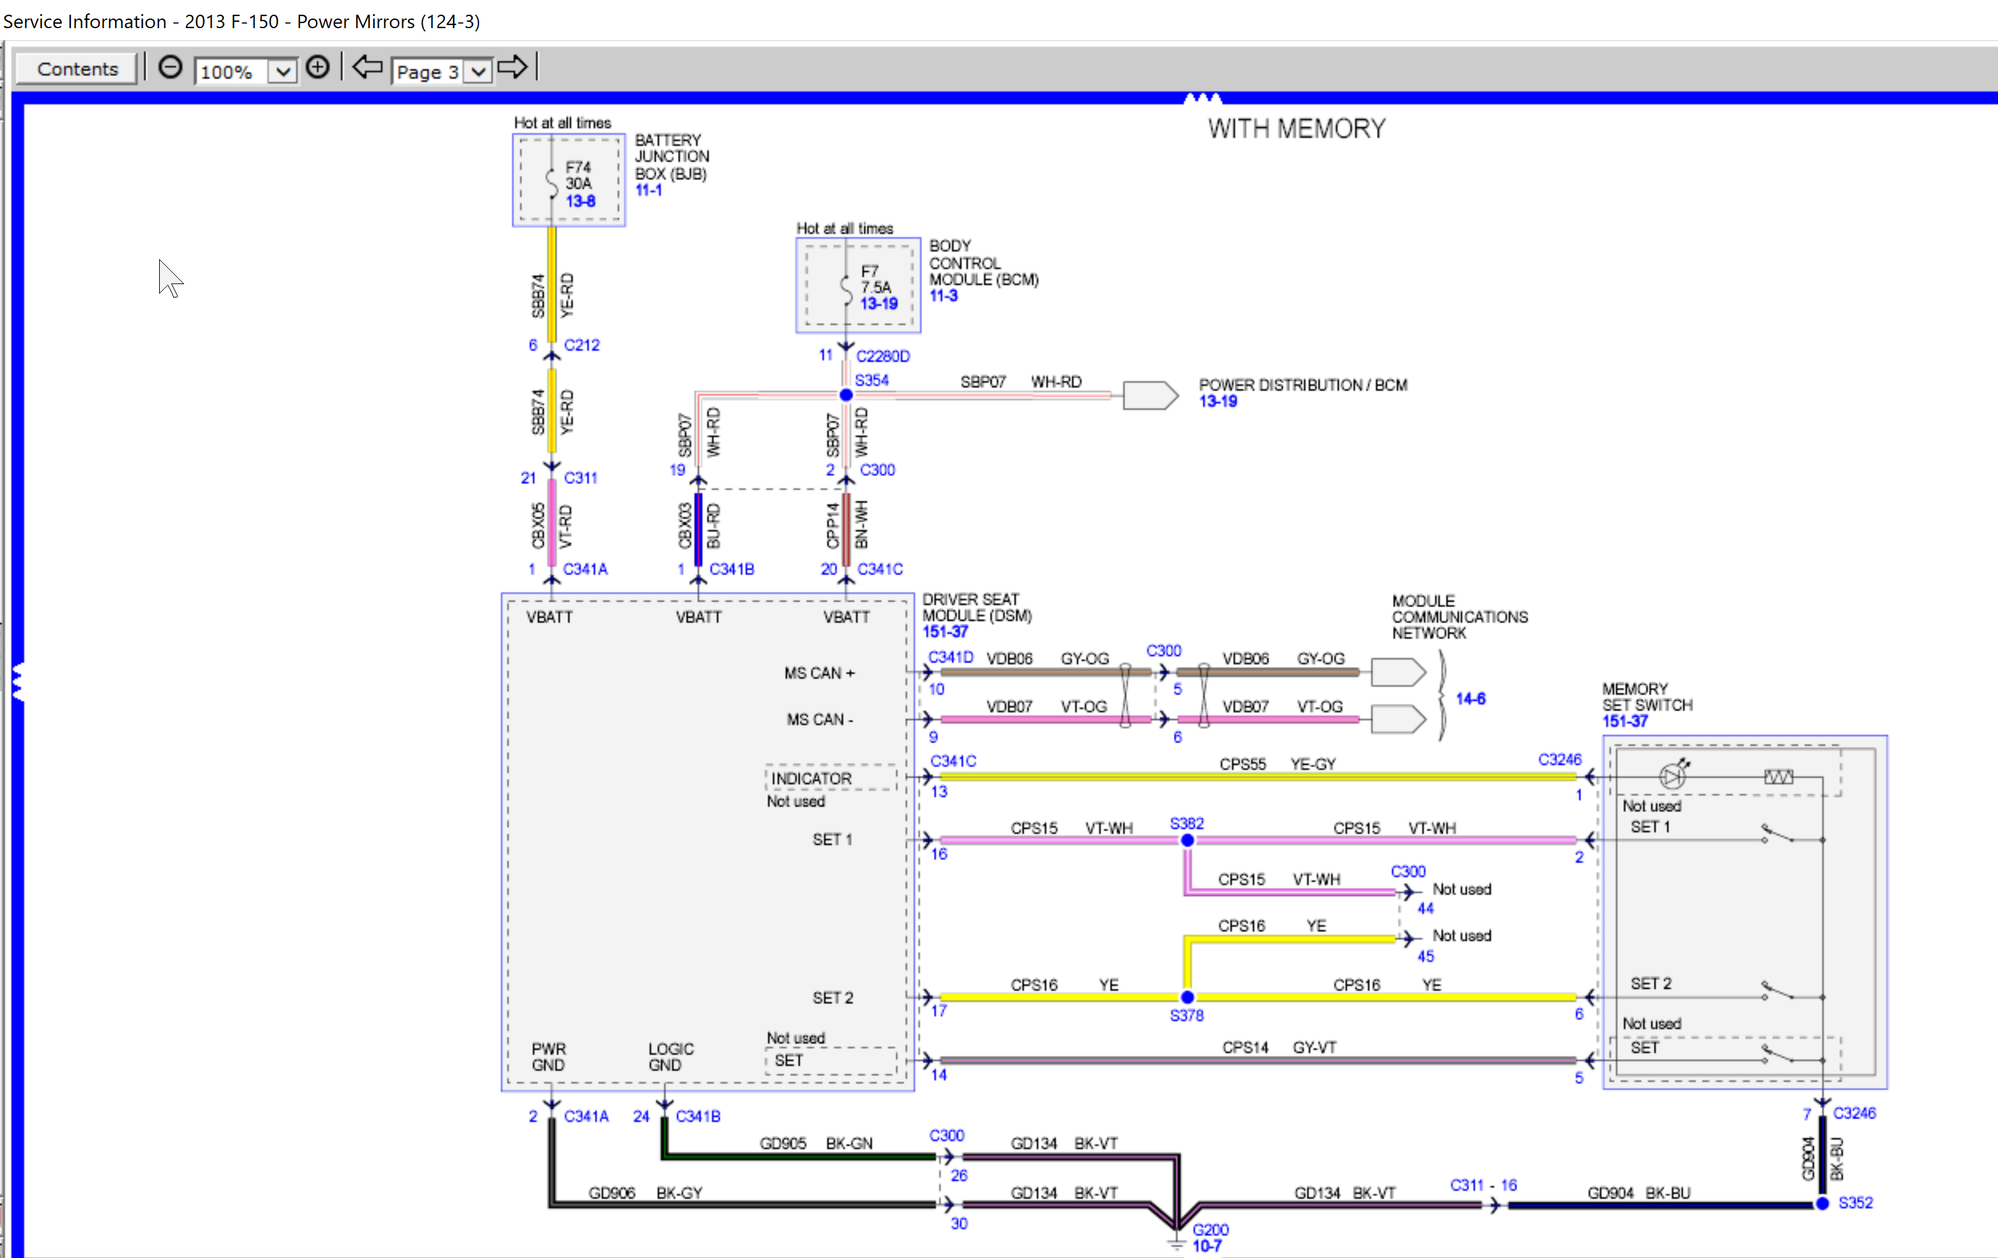Click the top border expand marker
The image size is (1998, 1258).
tap(1202, 98)
